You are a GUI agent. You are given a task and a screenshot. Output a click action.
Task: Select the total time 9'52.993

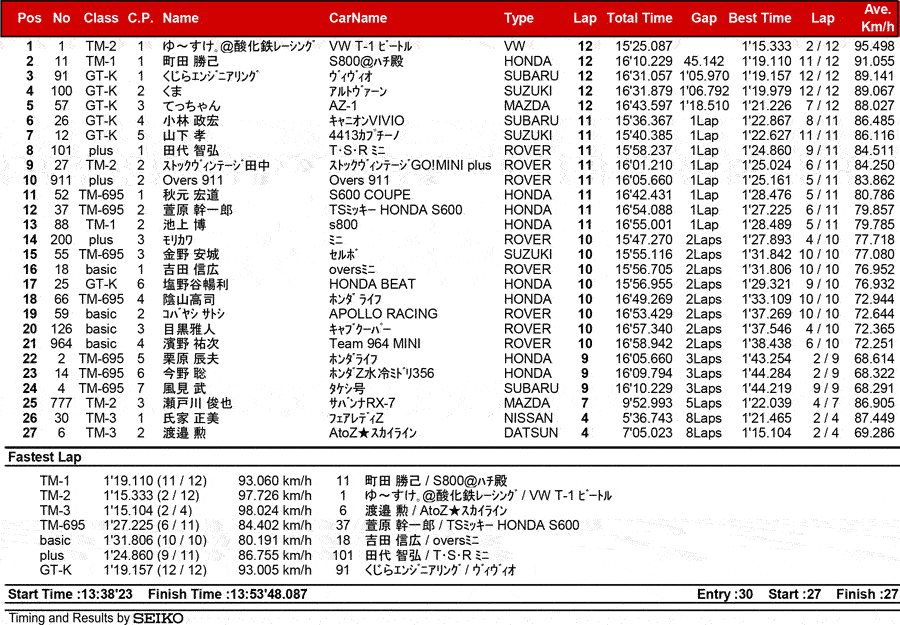click(x=647, y=403)
